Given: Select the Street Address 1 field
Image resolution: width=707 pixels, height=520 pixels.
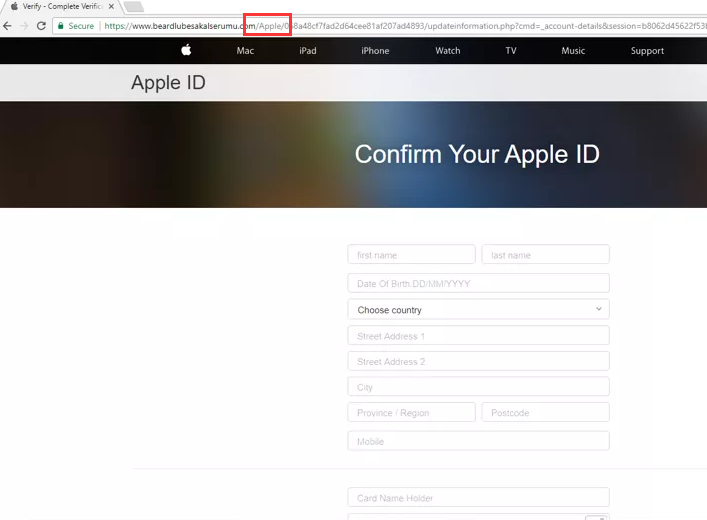Looking at the screenshot, I should tap(478, 336).
